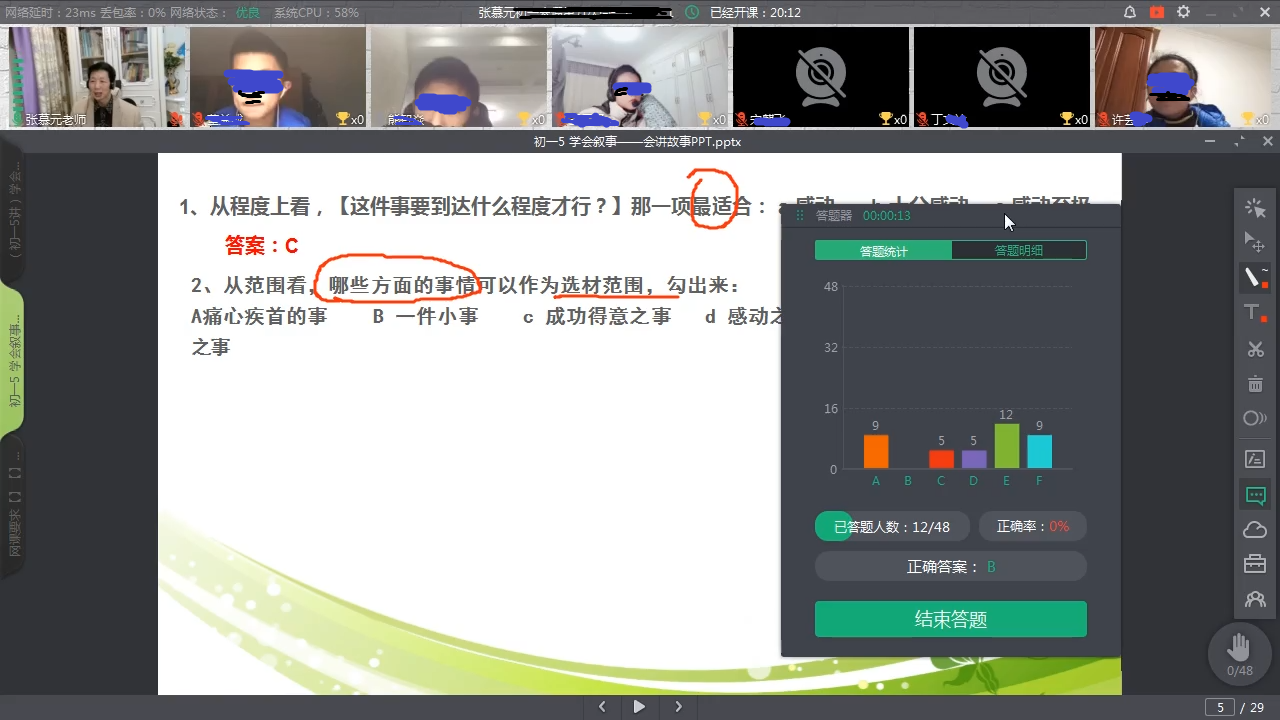This screenshot has width=1280, height=720.
Task: Pick the text tool with red T
Action: (1255, 313)
